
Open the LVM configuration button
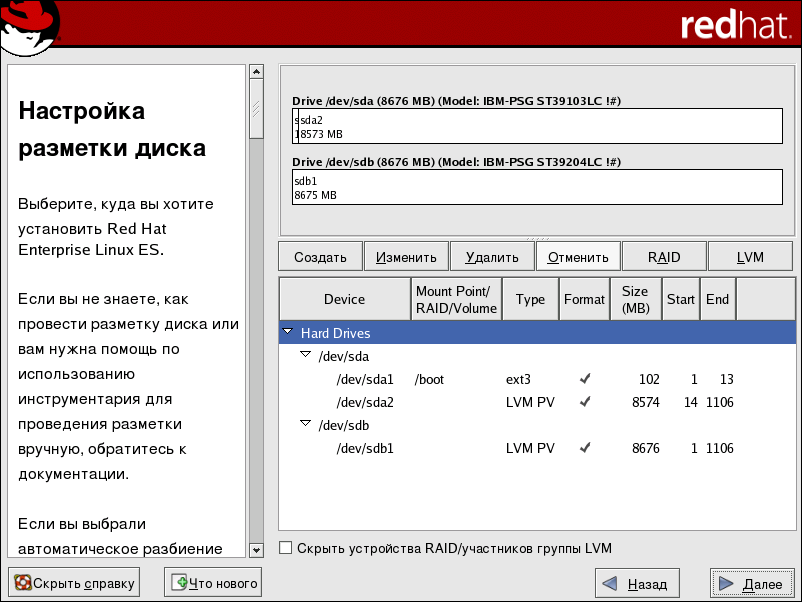click(x=750, y=257)
